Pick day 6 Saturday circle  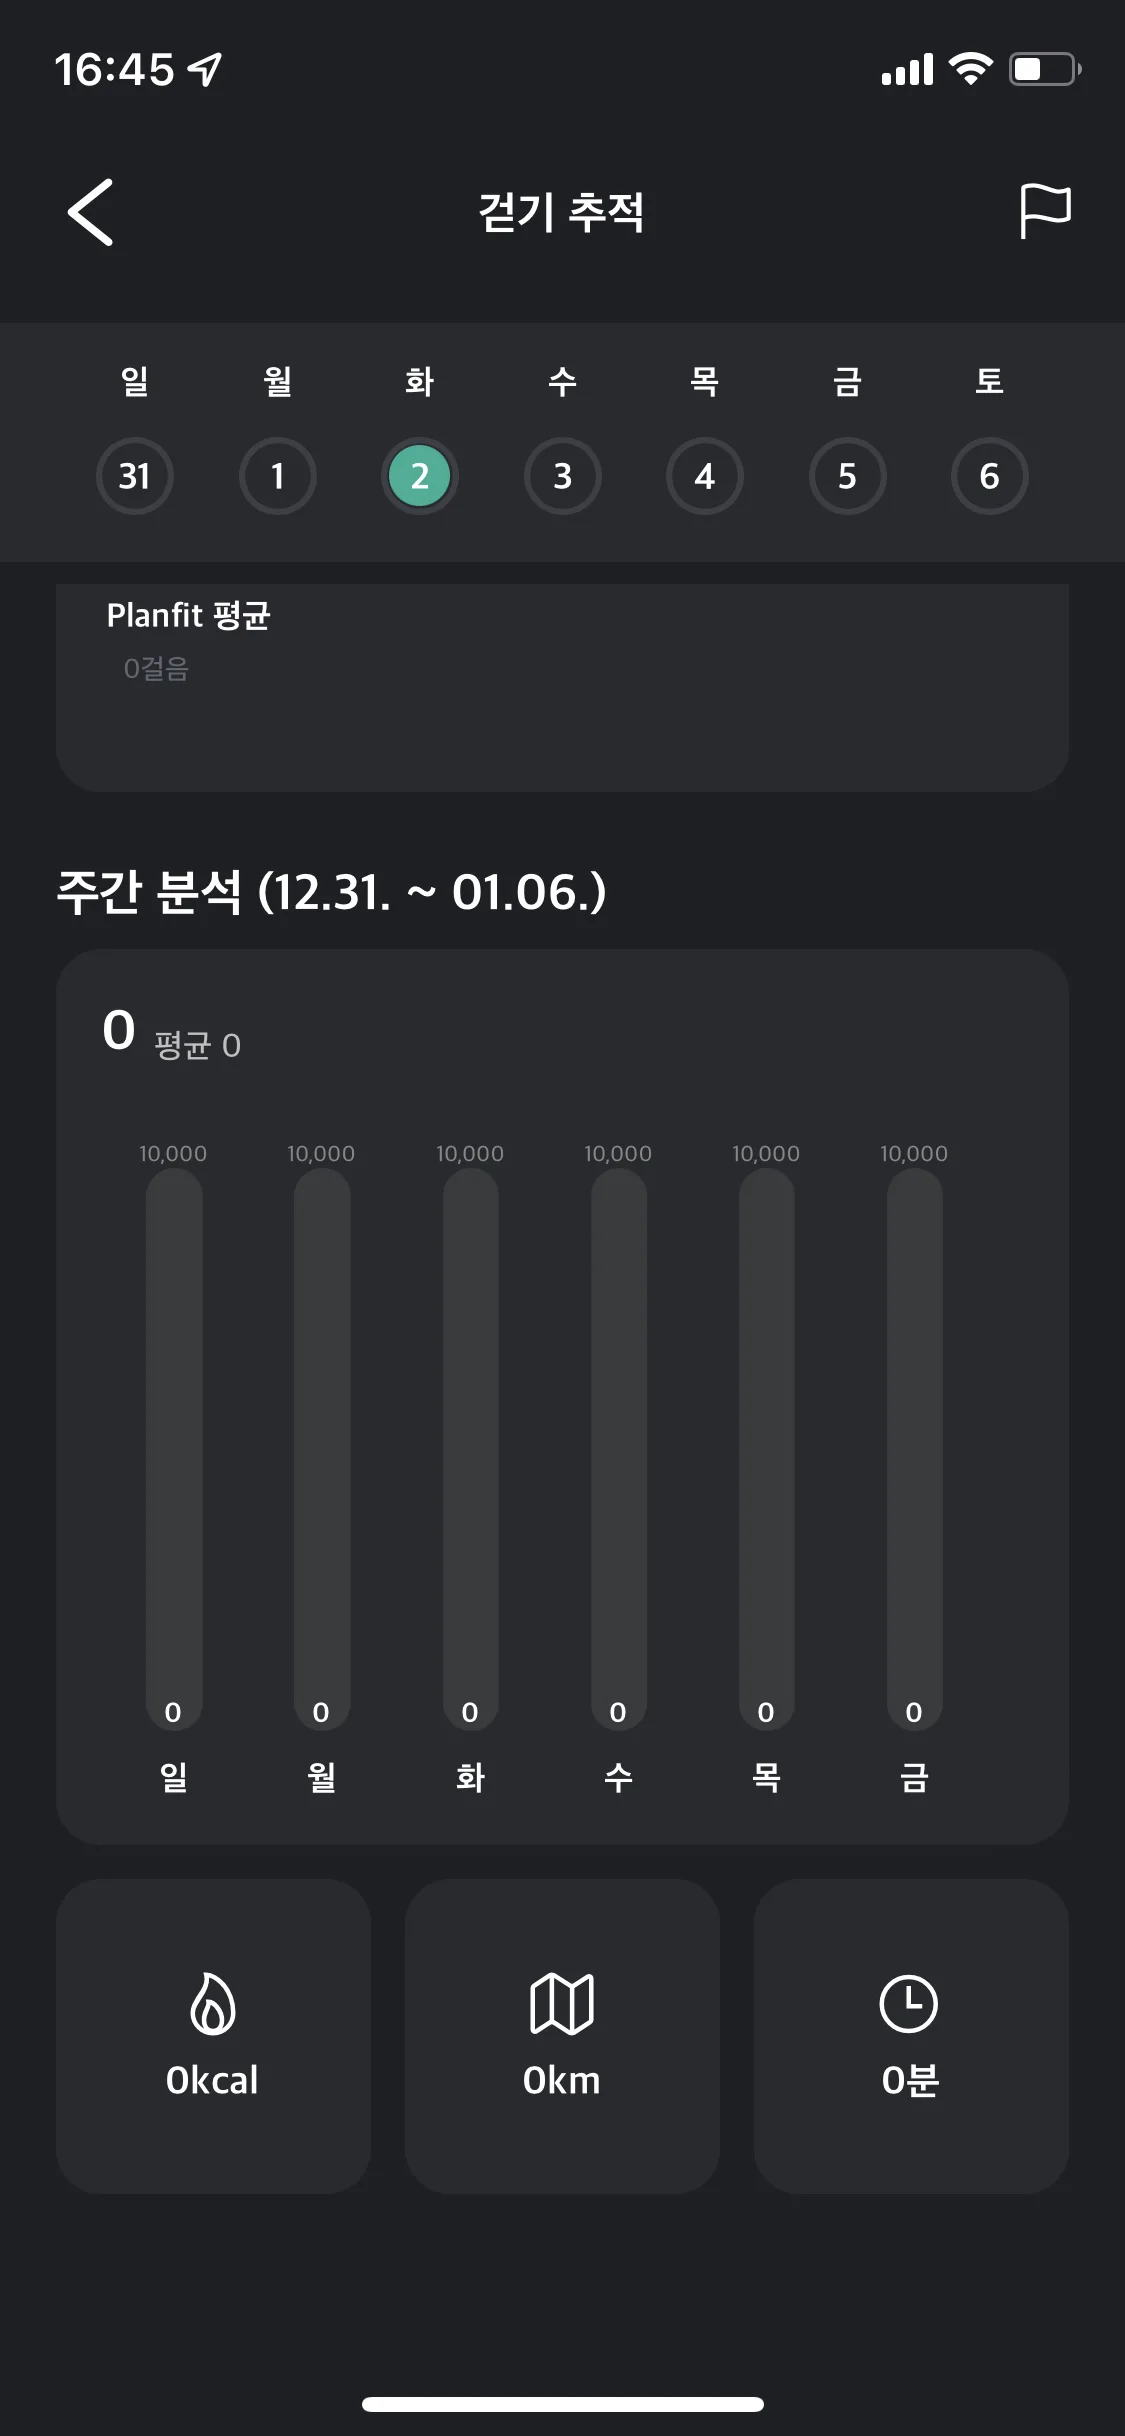(x=990, y=476)
